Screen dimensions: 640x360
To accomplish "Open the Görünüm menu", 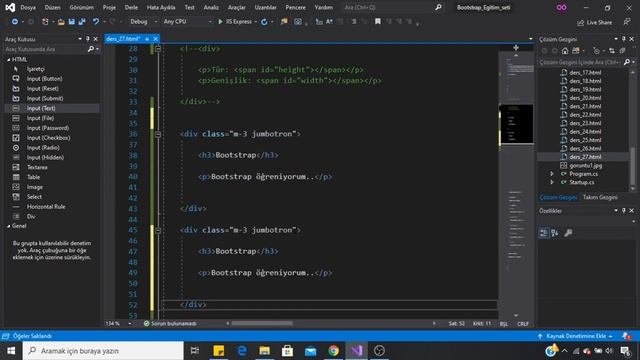I will coord(82,7).
